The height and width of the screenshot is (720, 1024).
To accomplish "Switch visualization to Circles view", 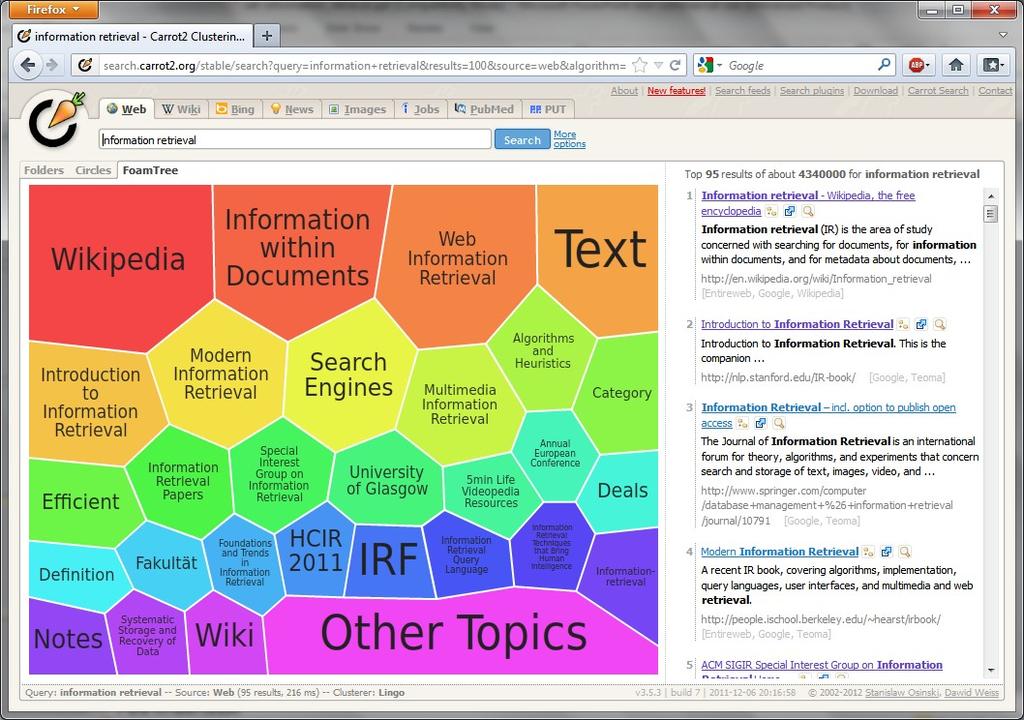I will coord(93,171).
